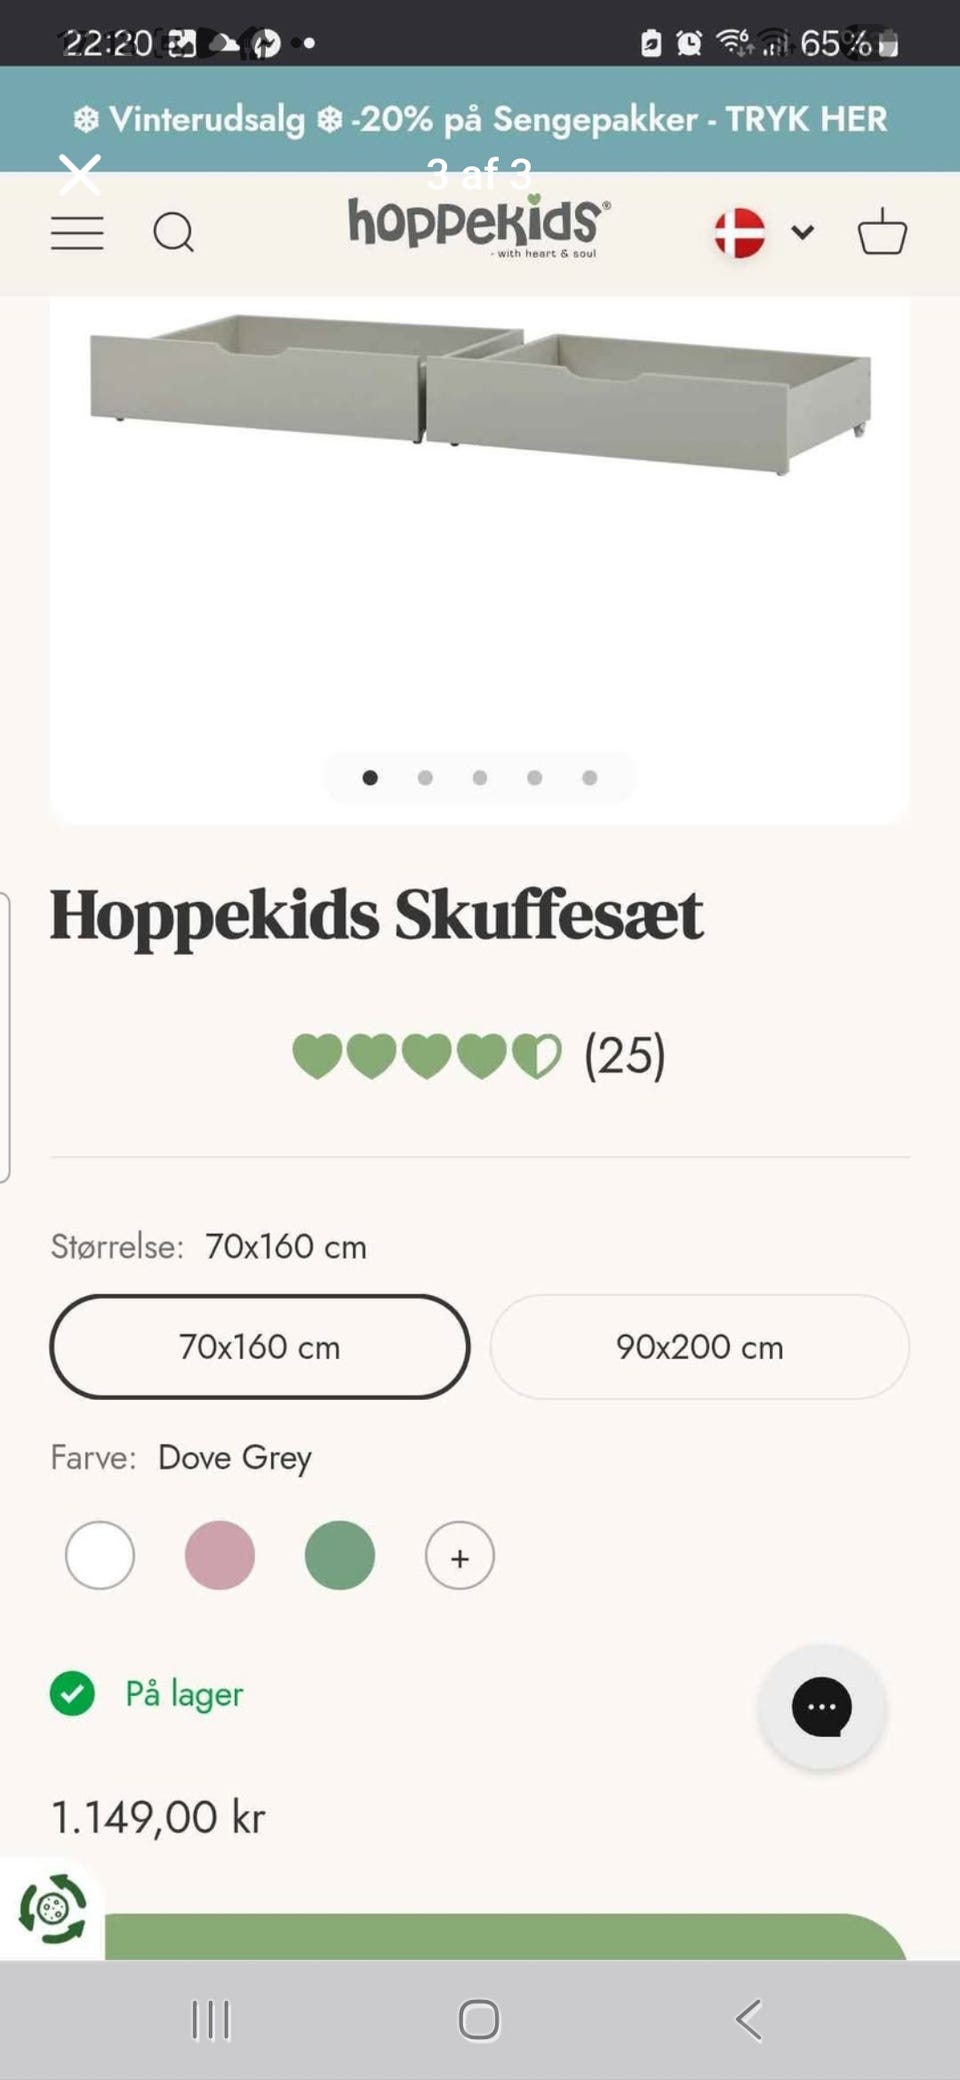Select the 90x200 cm size option
This screenshot has width=960, height=2080.
699,1346
